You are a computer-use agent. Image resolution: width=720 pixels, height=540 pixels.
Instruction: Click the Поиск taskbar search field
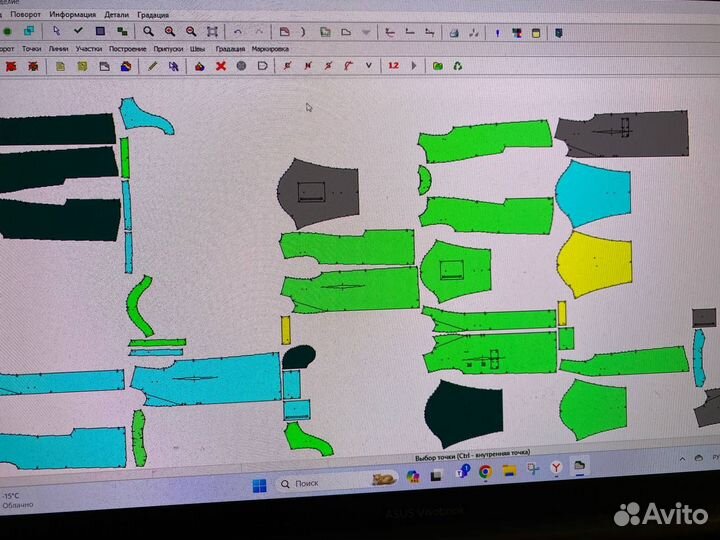[x=310, y=484]
